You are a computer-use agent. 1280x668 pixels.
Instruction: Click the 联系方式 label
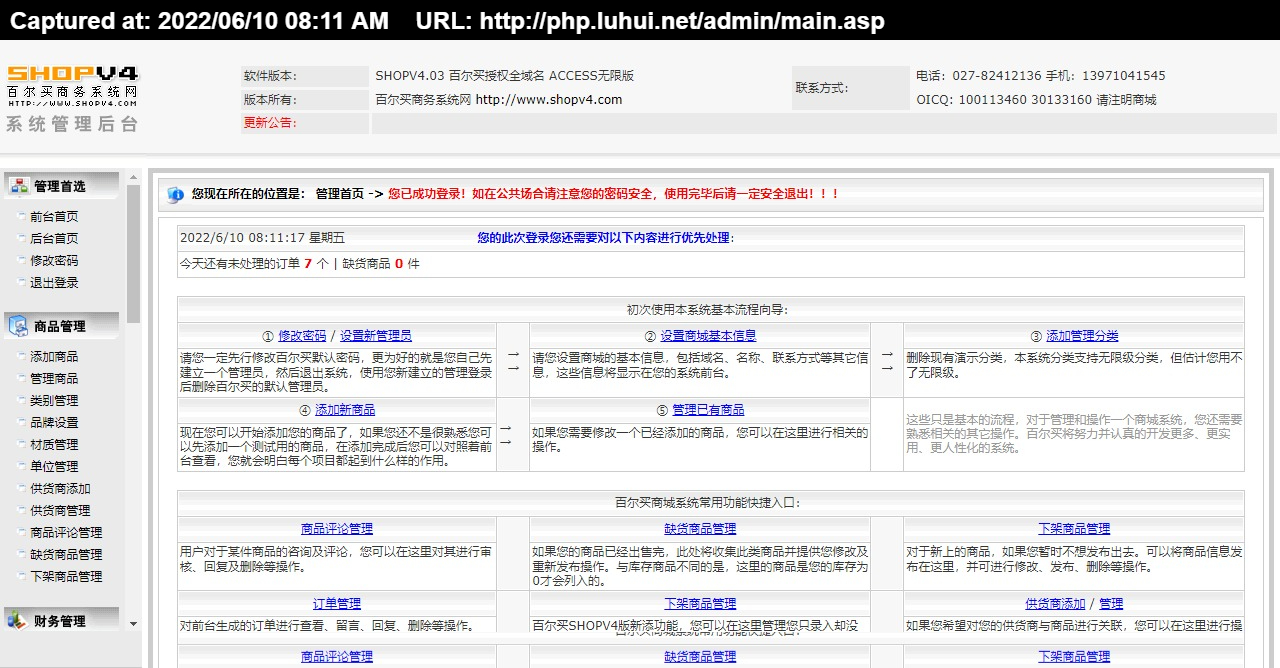pos(822,87)
